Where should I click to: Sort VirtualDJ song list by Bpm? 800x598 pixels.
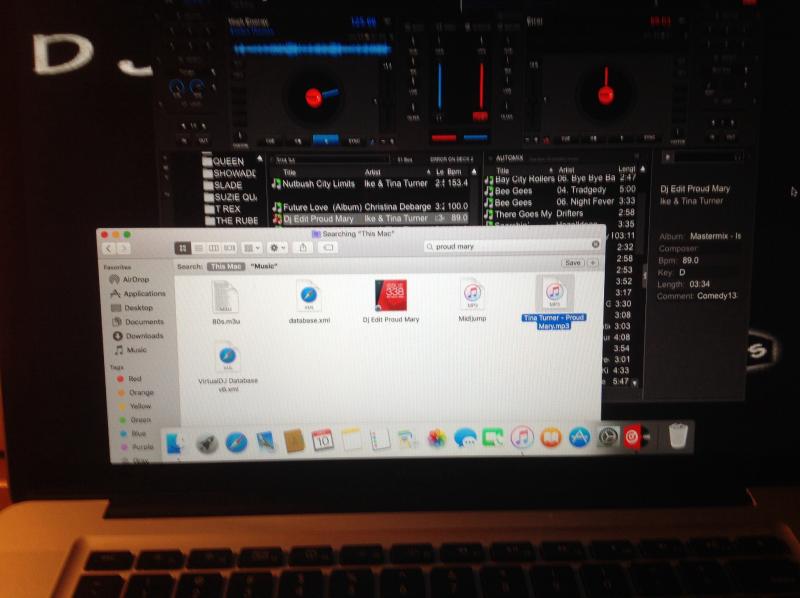pos(454,172)
